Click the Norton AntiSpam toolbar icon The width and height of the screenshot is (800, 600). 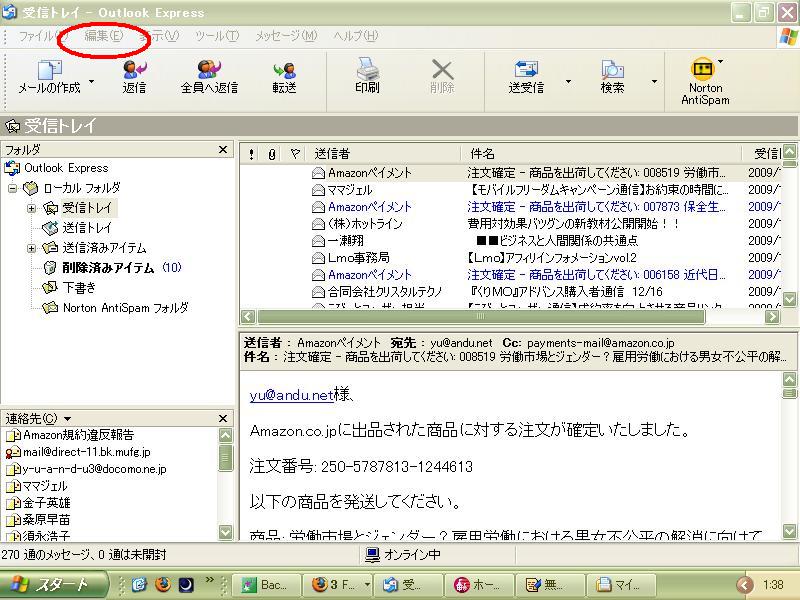703,68
